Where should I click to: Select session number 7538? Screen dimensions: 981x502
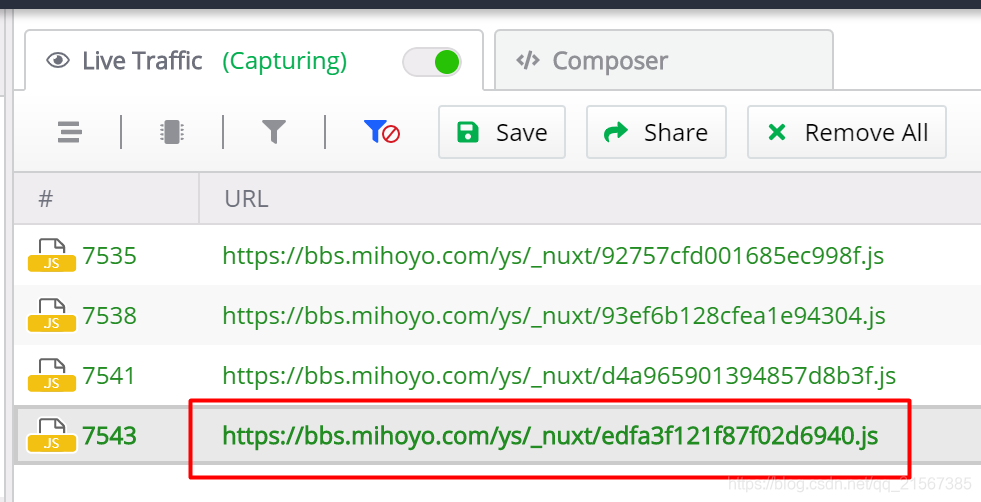tap(109, 315)
